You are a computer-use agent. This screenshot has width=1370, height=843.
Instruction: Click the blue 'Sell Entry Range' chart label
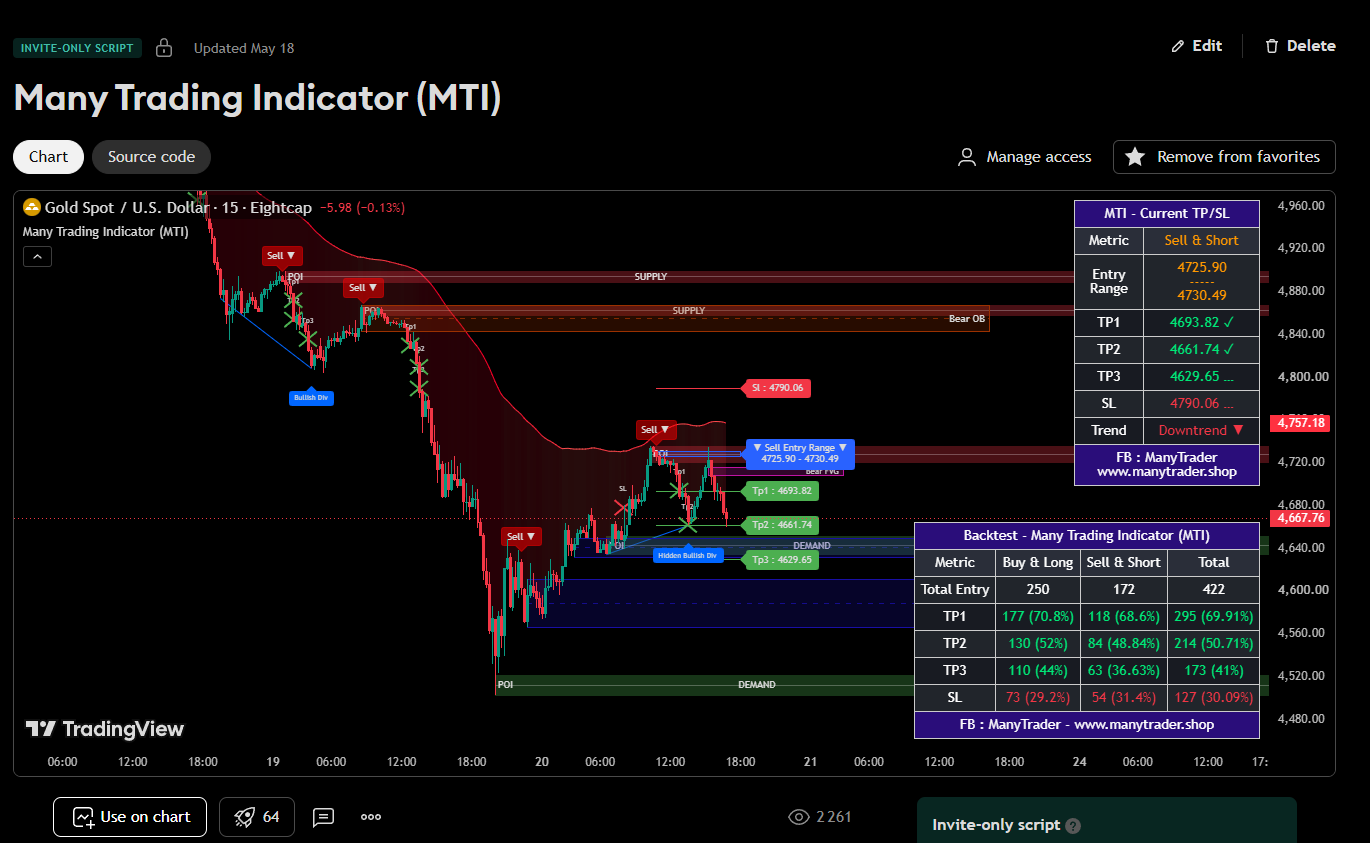(x=799, y=453)
